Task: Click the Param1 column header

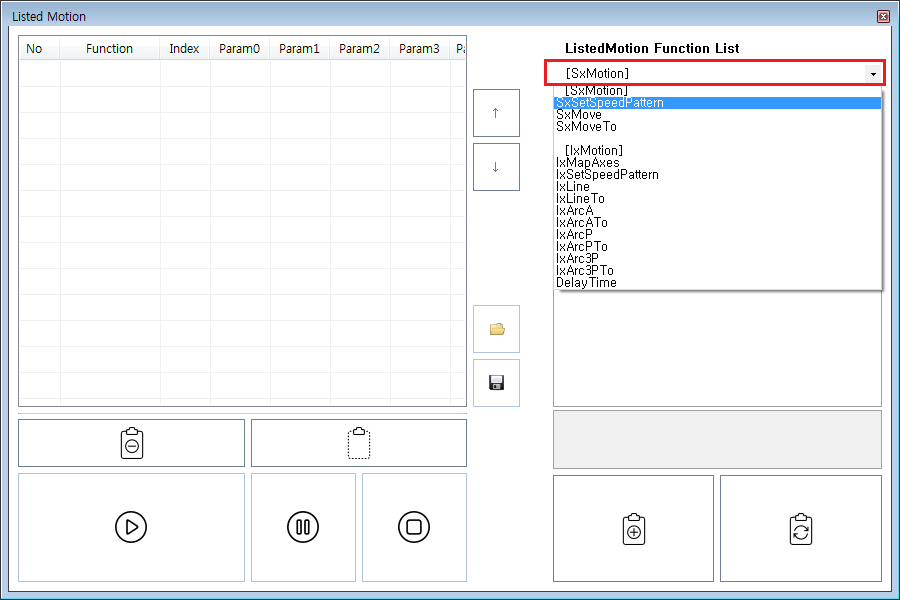Action: [x=299, y=49]
